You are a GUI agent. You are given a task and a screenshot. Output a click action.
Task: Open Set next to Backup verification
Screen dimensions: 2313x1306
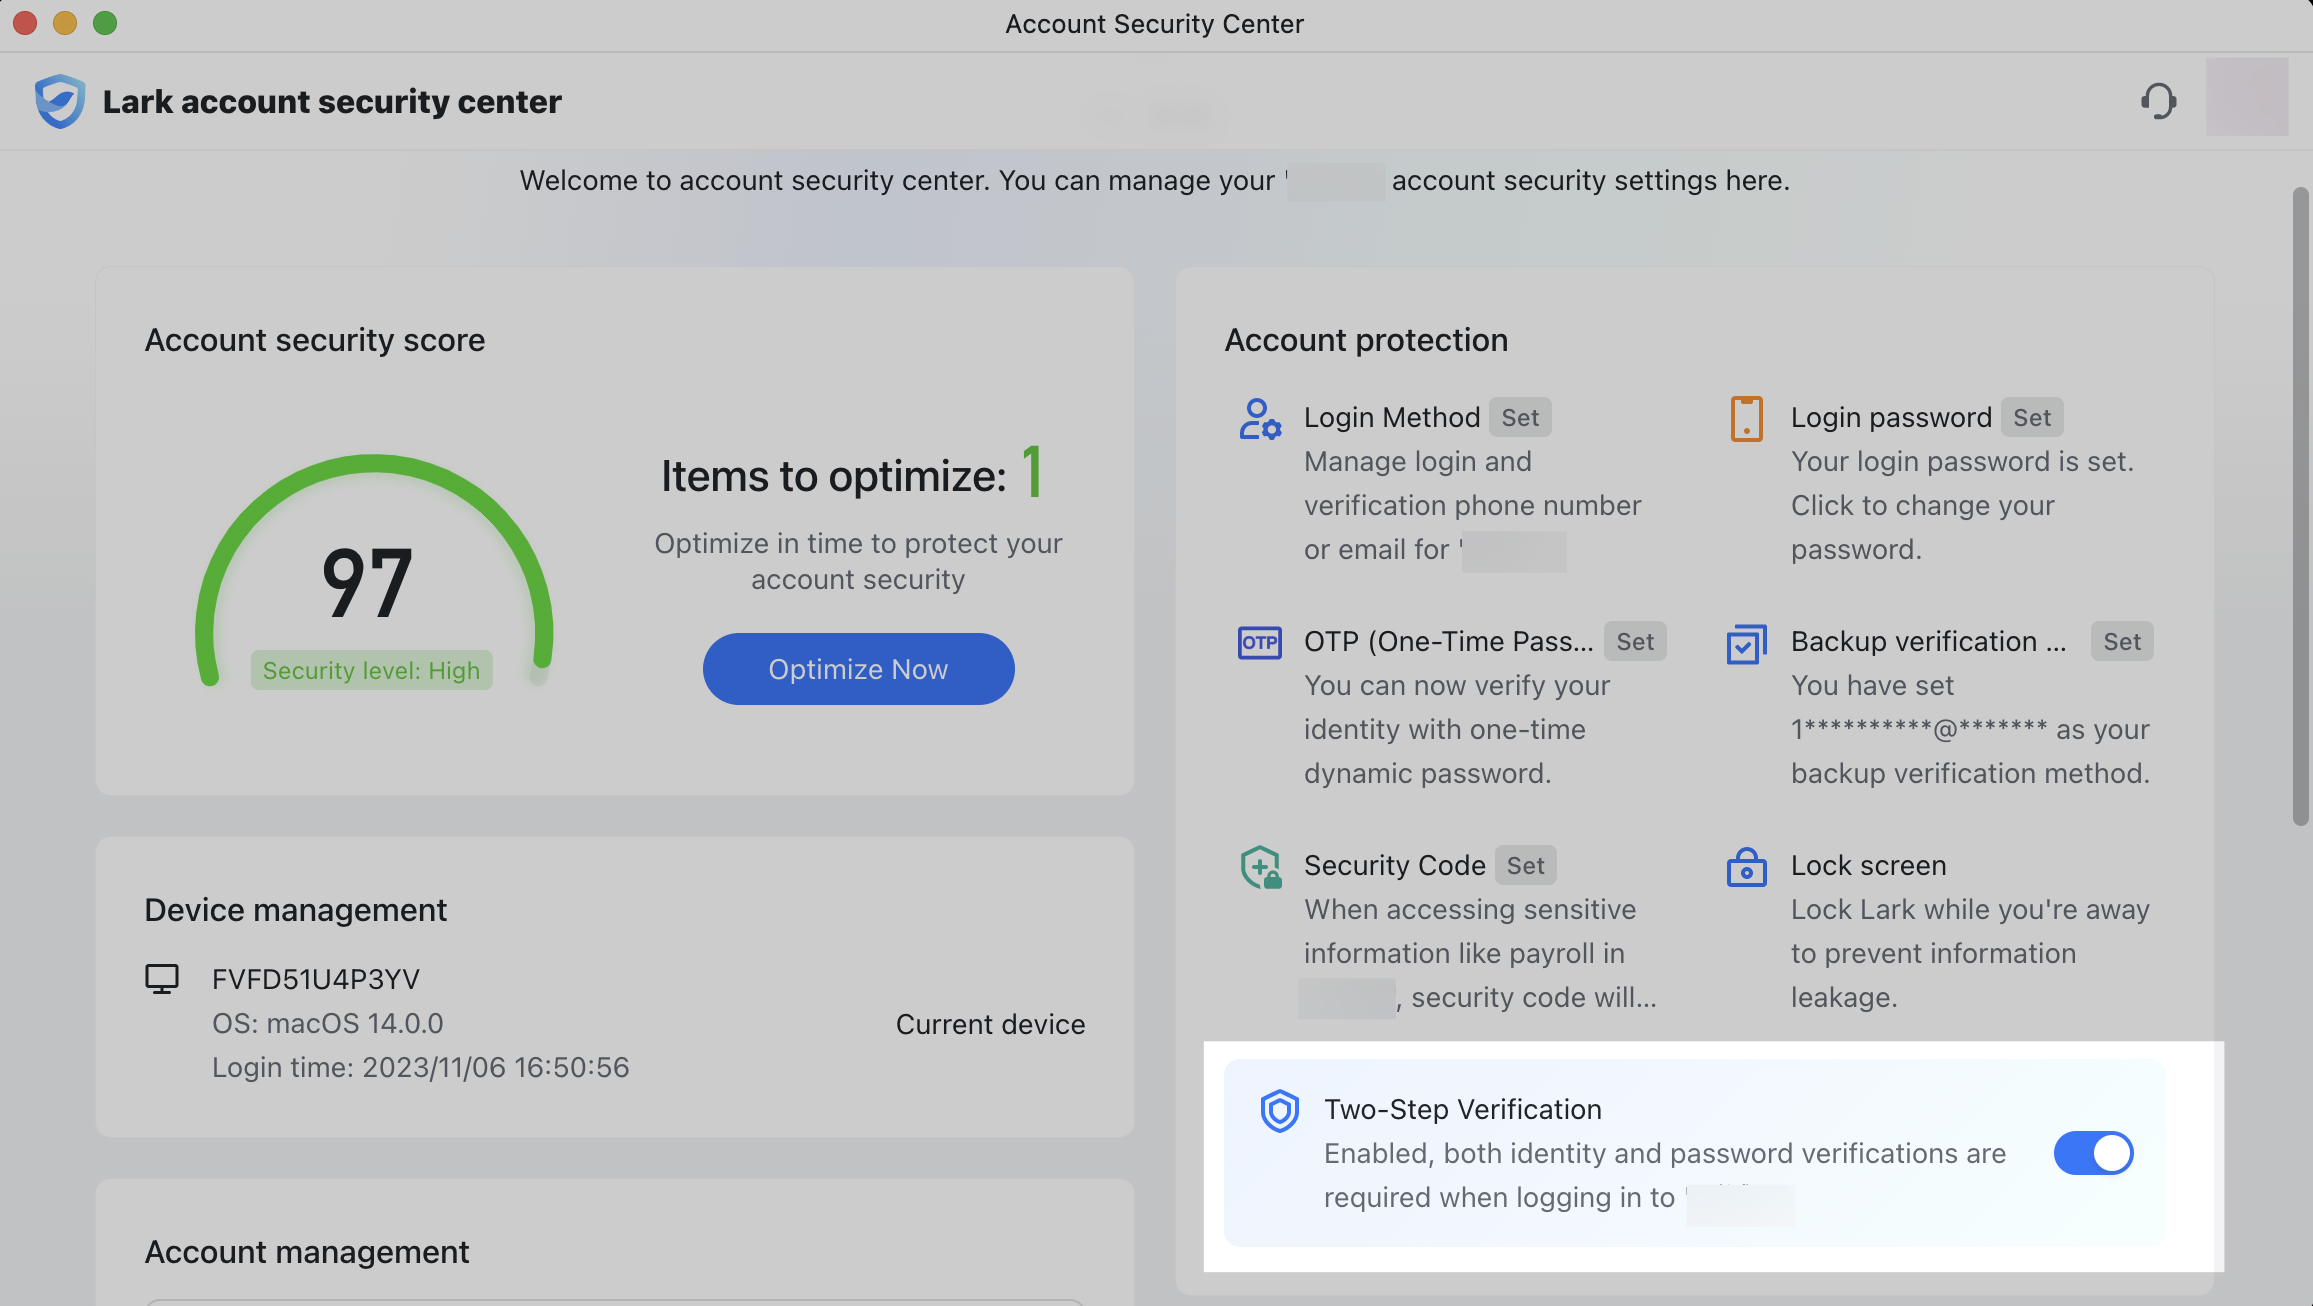pos(2122,641)
